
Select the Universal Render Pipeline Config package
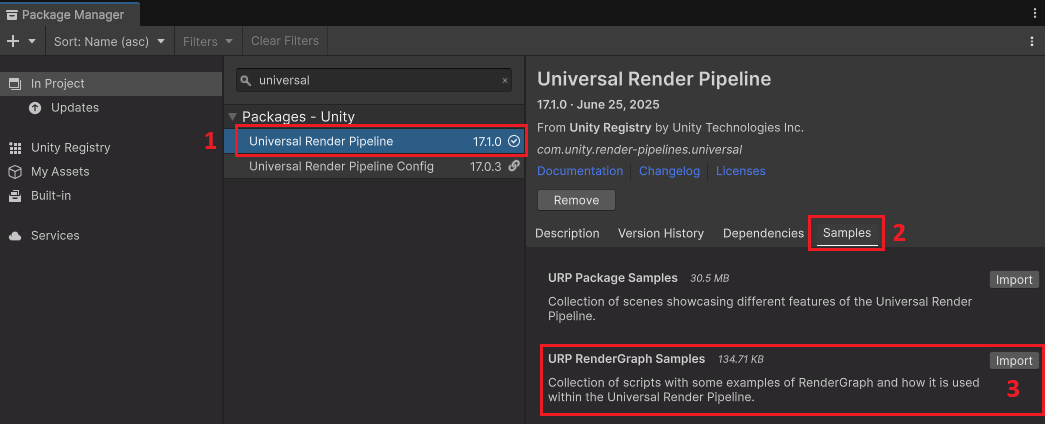375,166
